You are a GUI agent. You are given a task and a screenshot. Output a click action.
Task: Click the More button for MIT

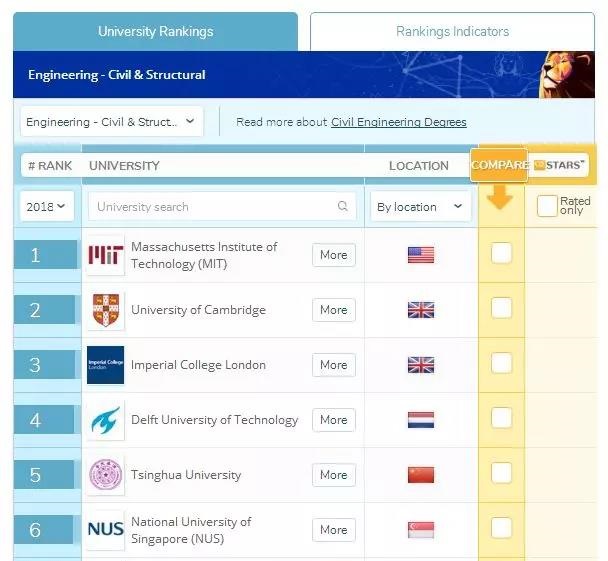[334, 255]
